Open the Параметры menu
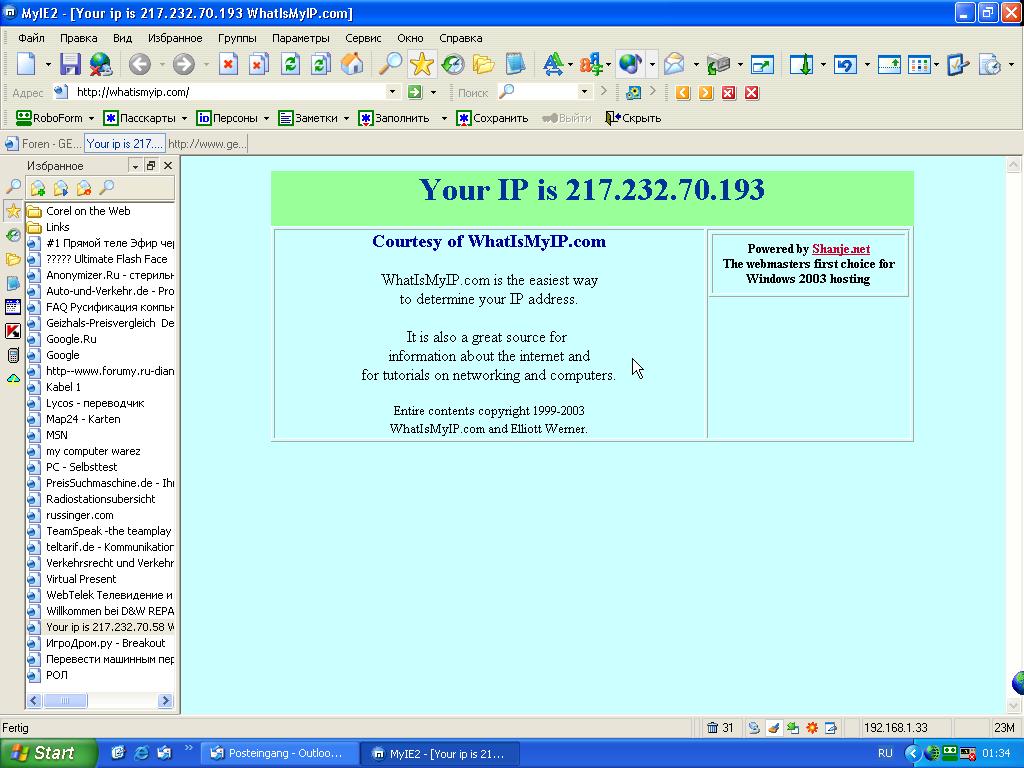 pyautogui.click(x=300, y=38)
